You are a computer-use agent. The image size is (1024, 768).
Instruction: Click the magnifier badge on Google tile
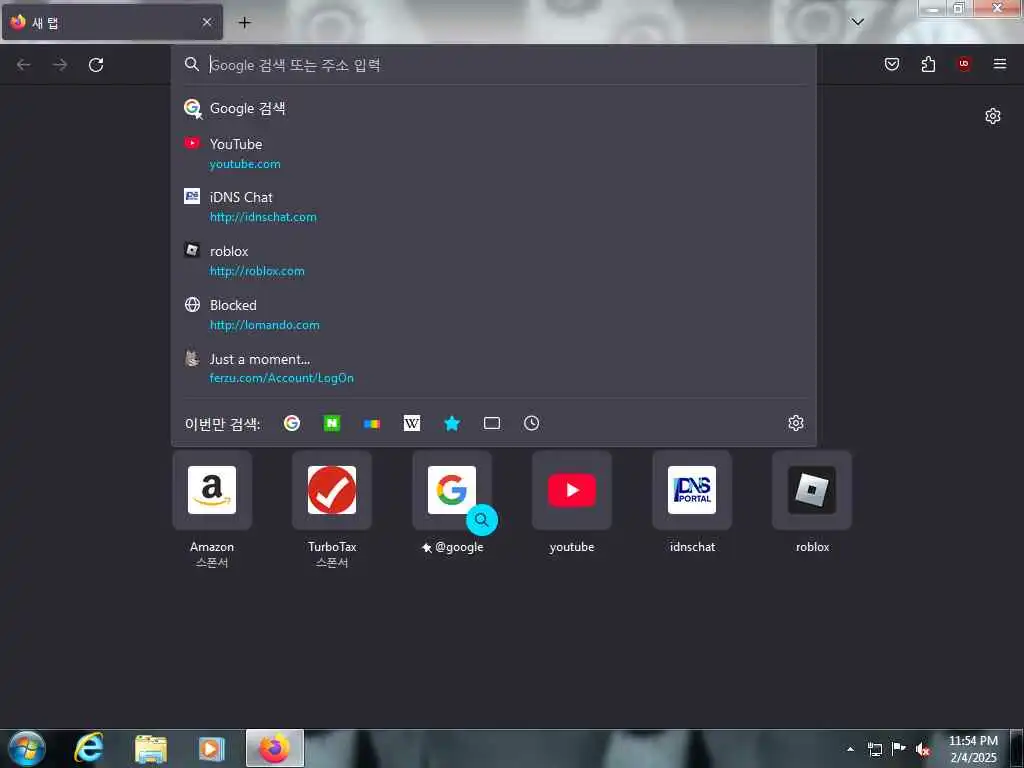coord(482,520)
